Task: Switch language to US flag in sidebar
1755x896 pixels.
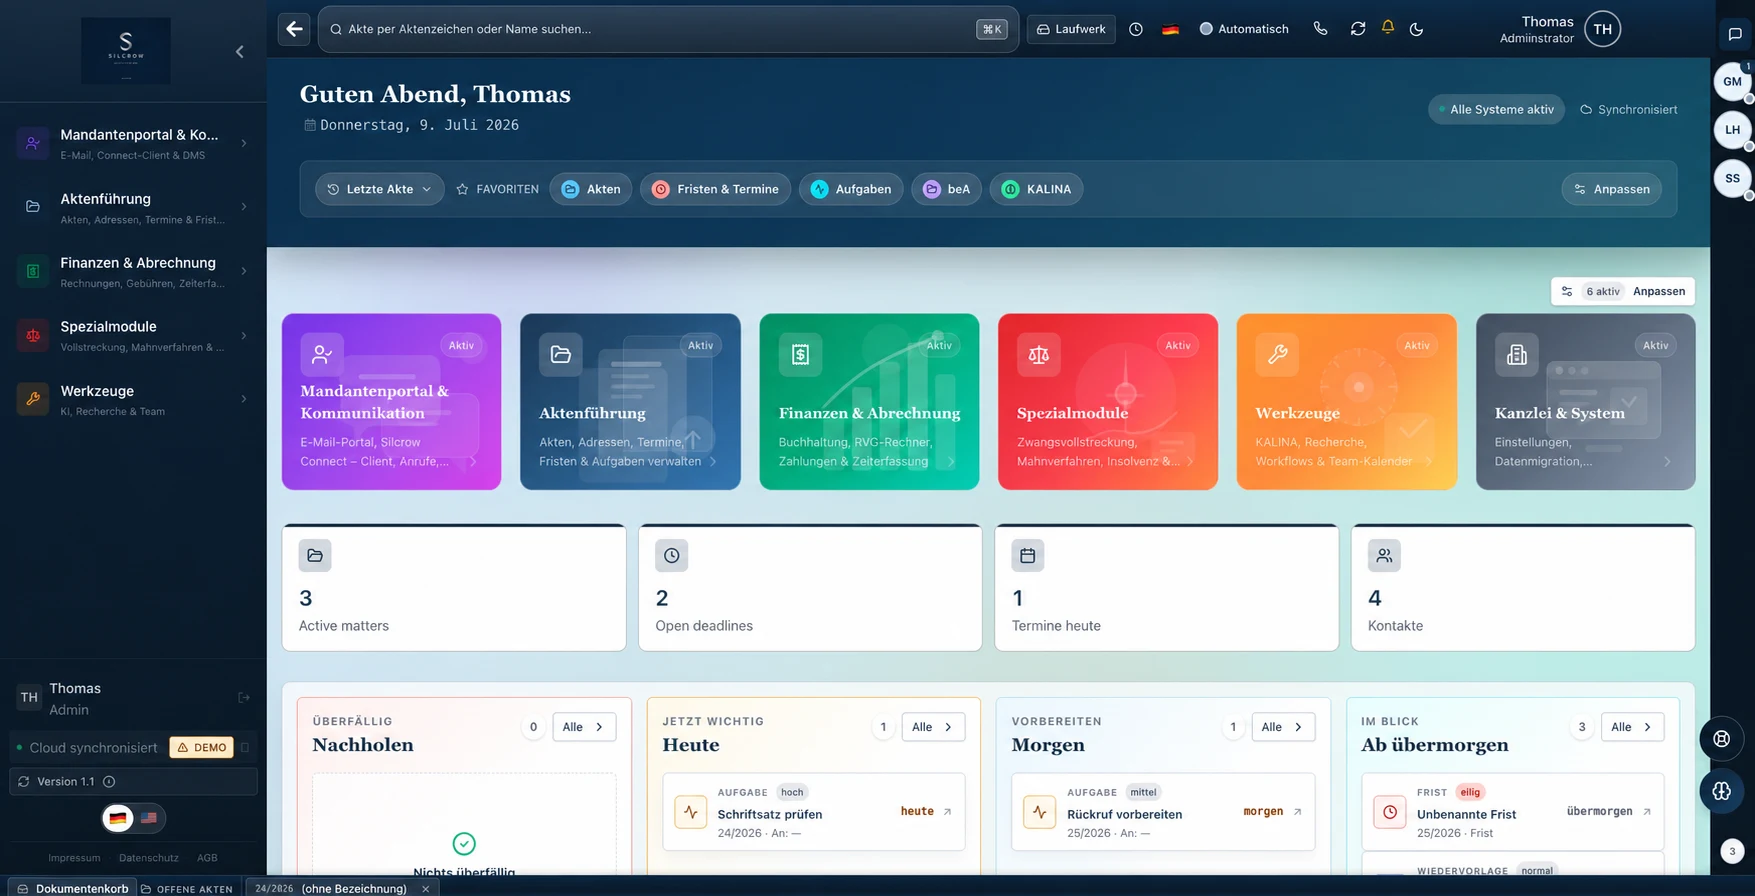Action: 149,818
